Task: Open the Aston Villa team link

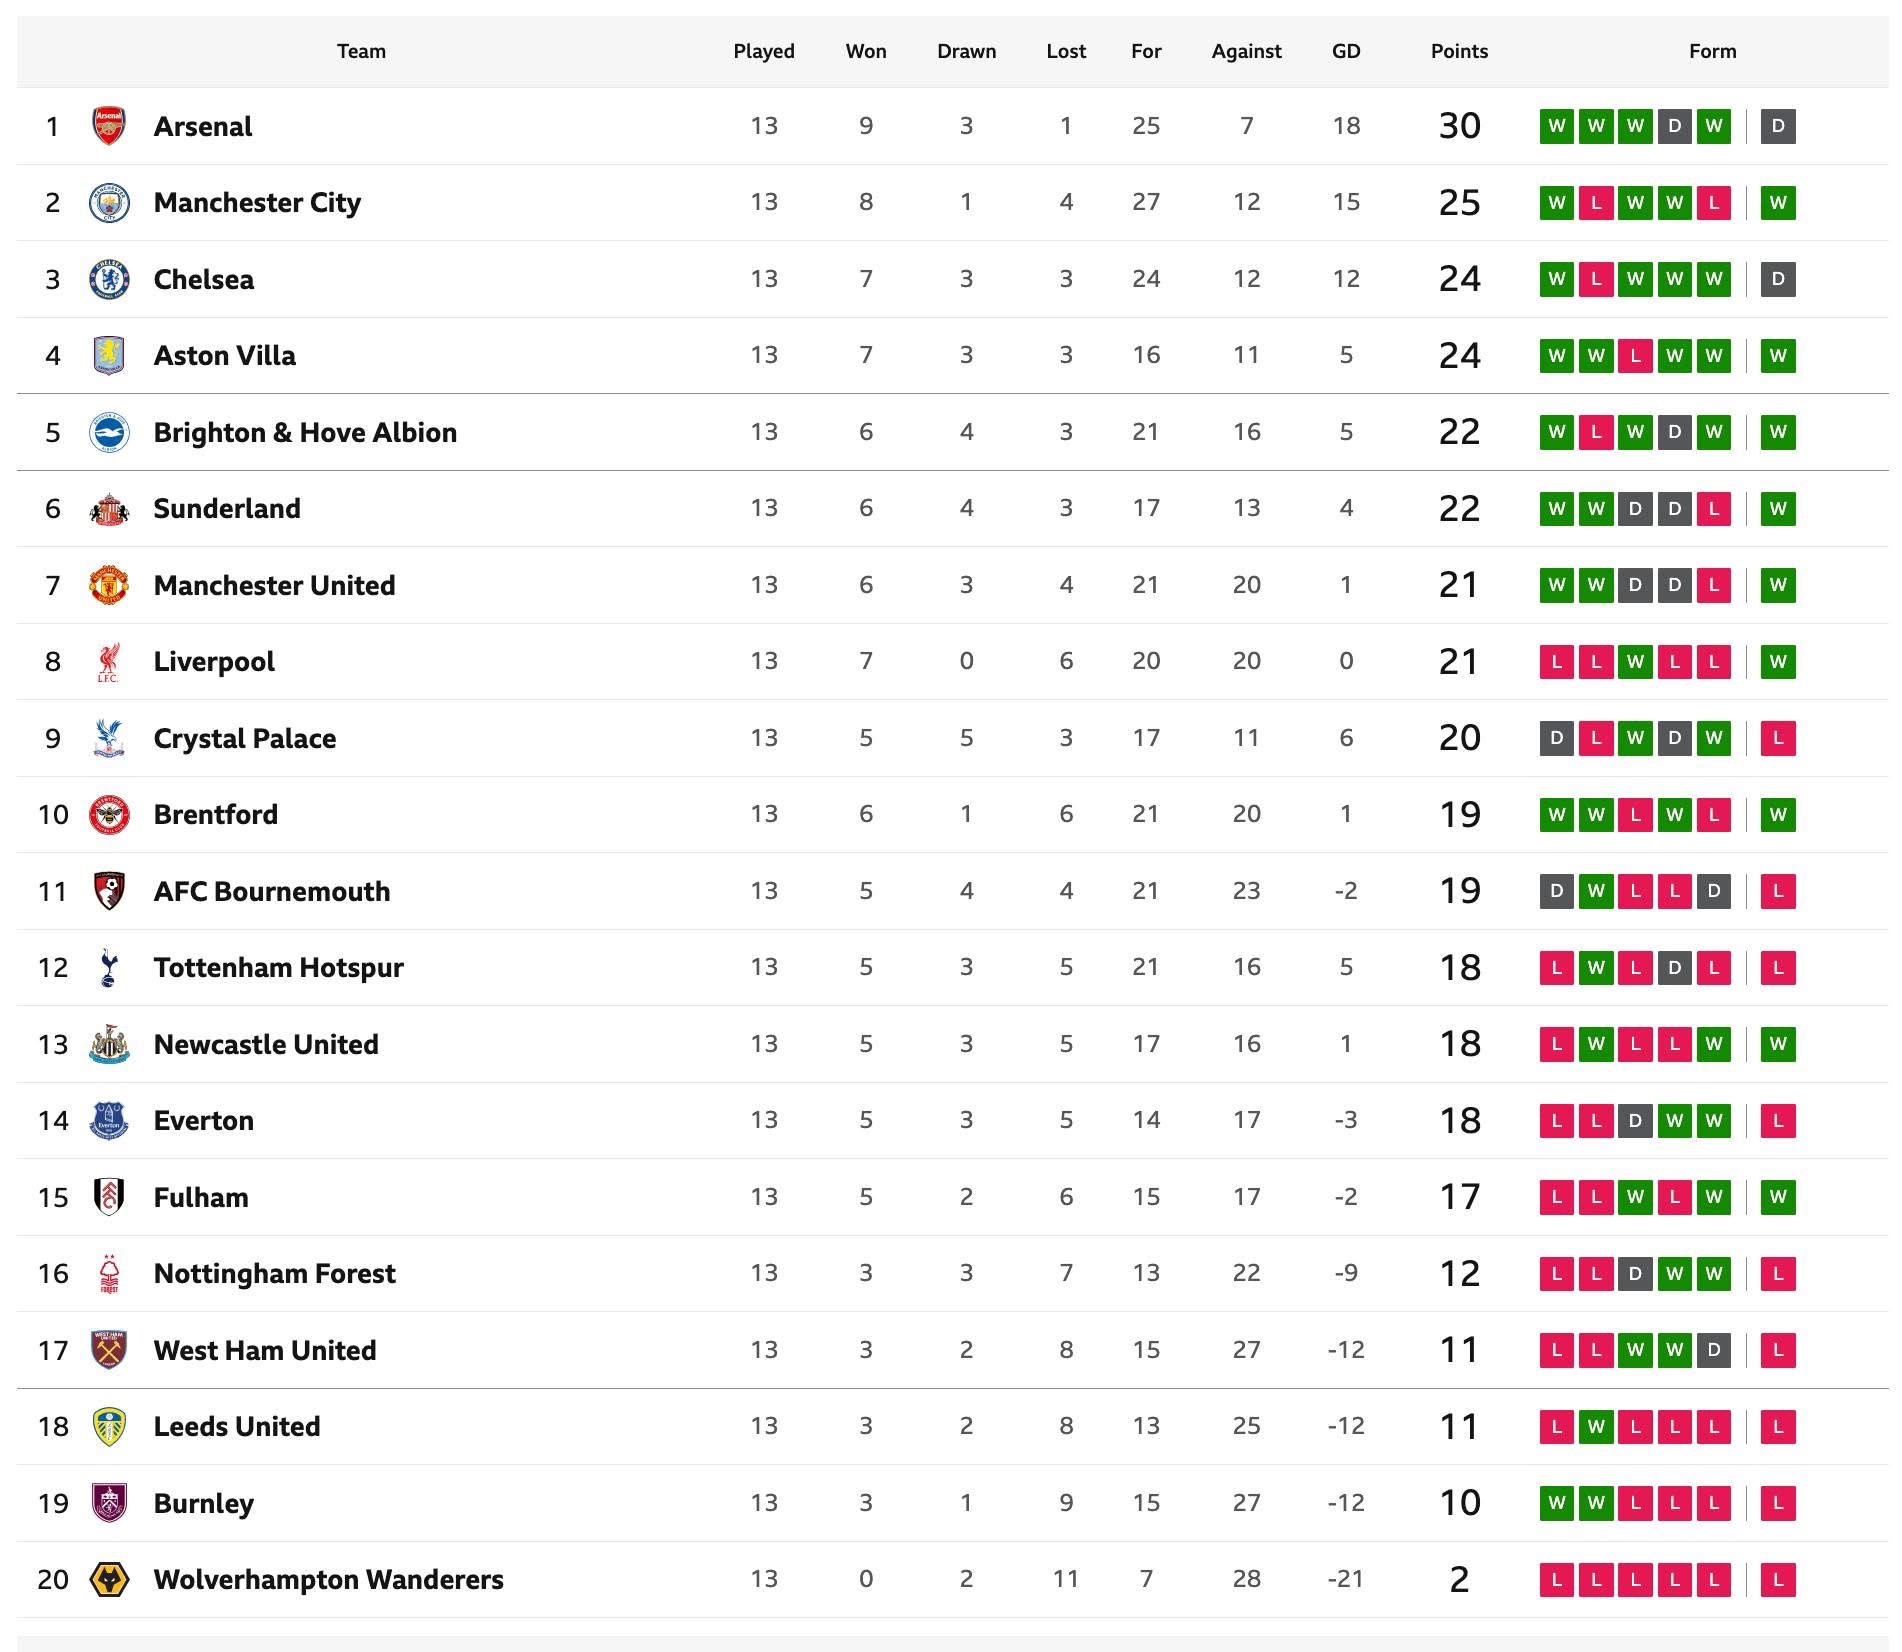Action: tap(224, 356)
